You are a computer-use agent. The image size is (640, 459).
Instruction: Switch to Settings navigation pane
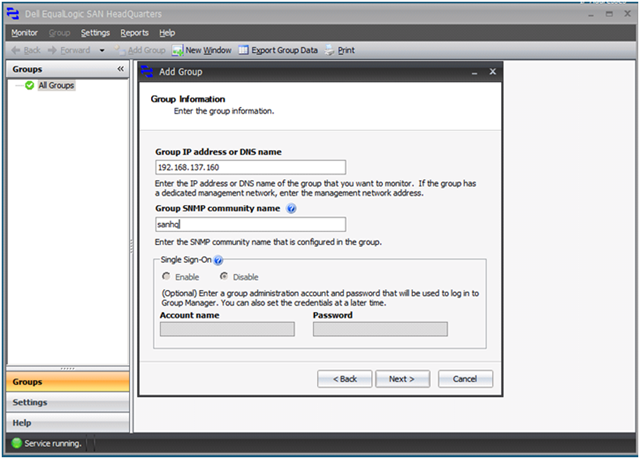(x=68, y=402)
